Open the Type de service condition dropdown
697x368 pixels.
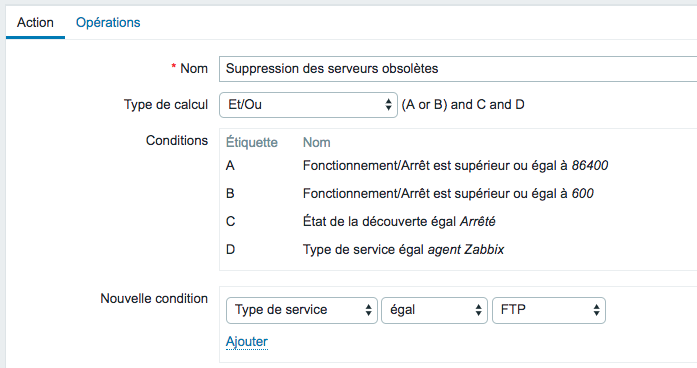click(x=302, y=310)
